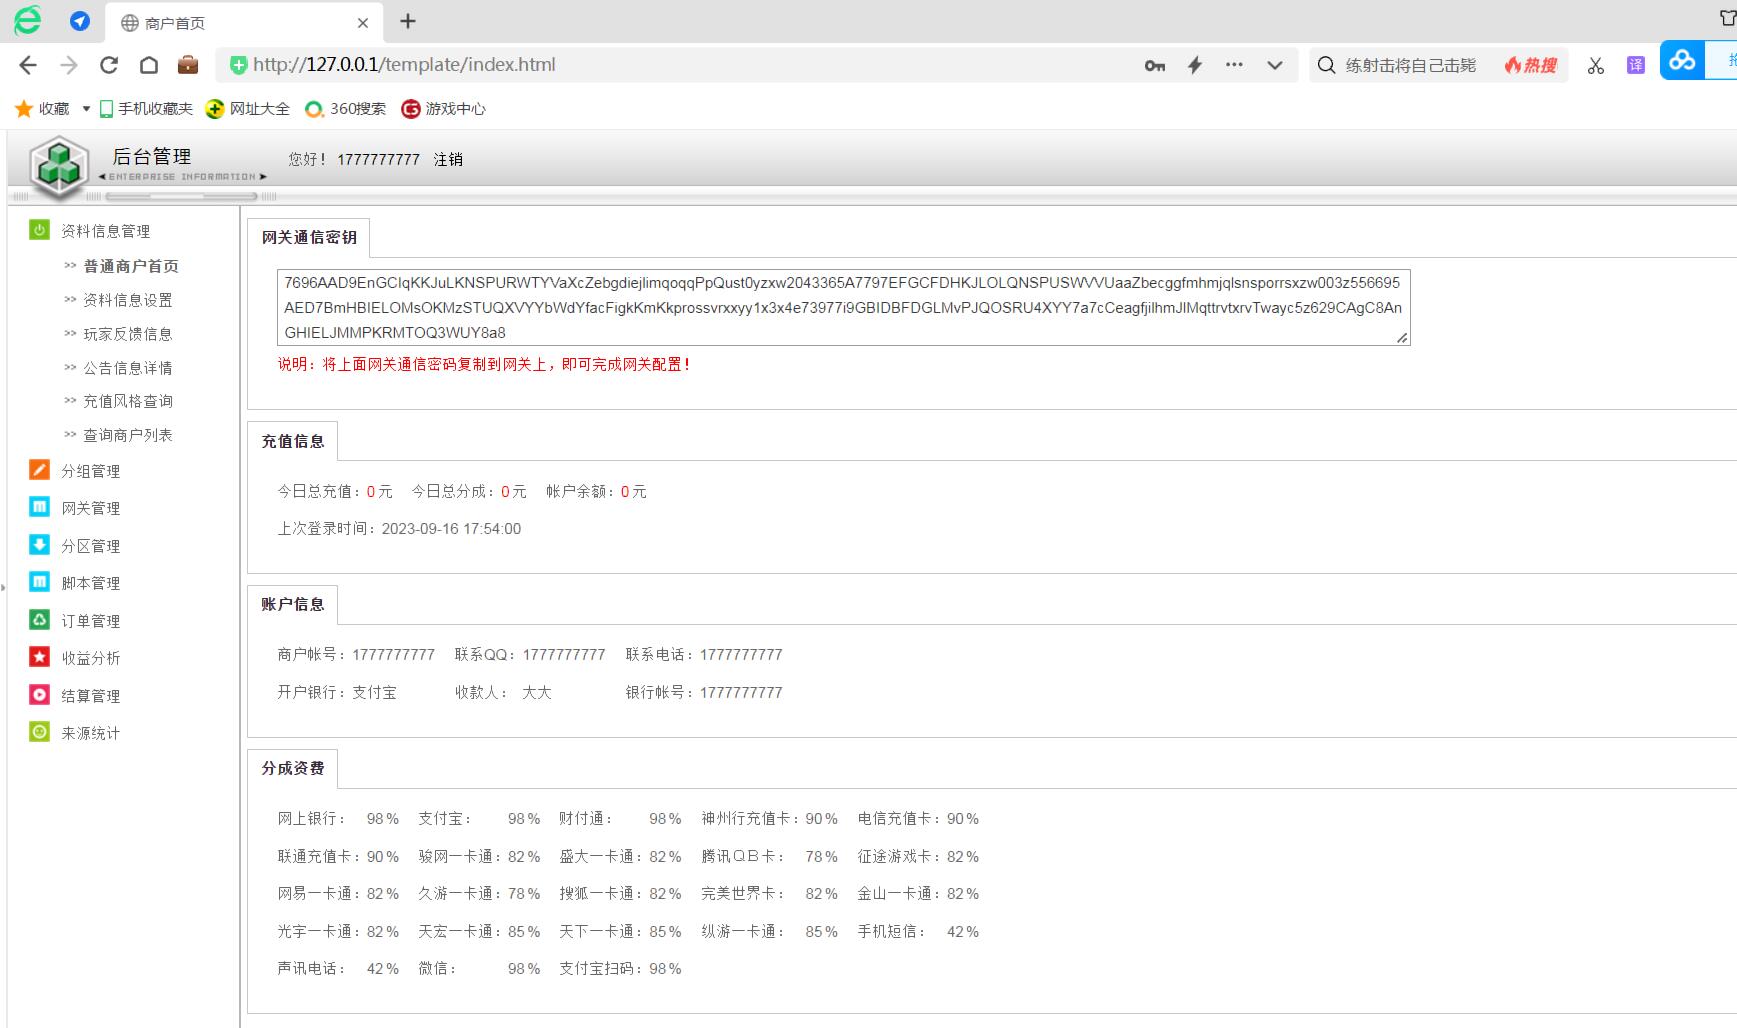Click the saved password key icon

pos(1155,65)
